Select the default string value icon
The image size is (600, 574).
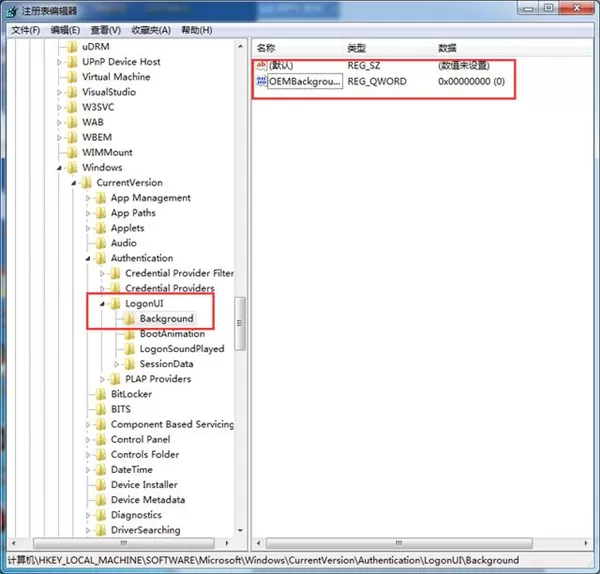[x=261, y=65]
